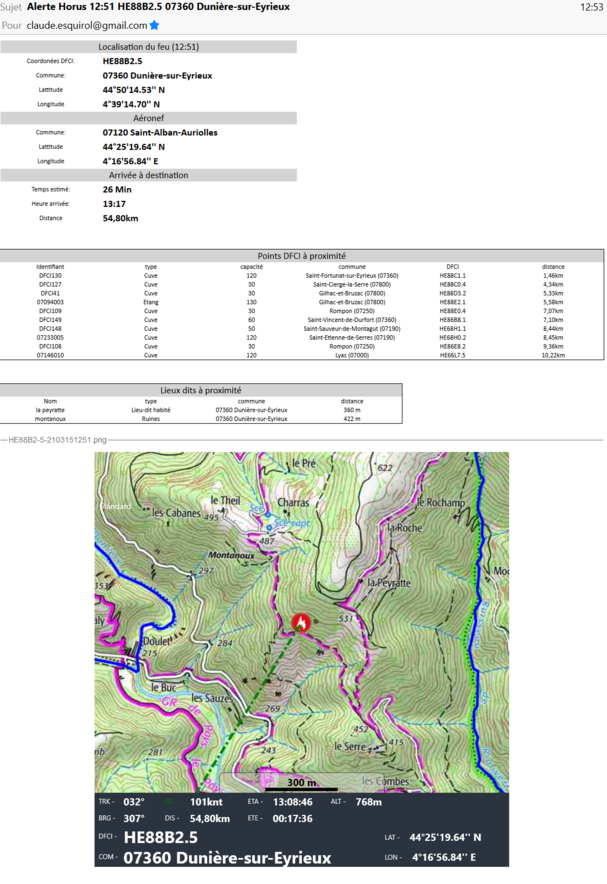Click the DFCI coordinate HE88B2.5 value
607x884 pixels.
(x=122, y=61)
